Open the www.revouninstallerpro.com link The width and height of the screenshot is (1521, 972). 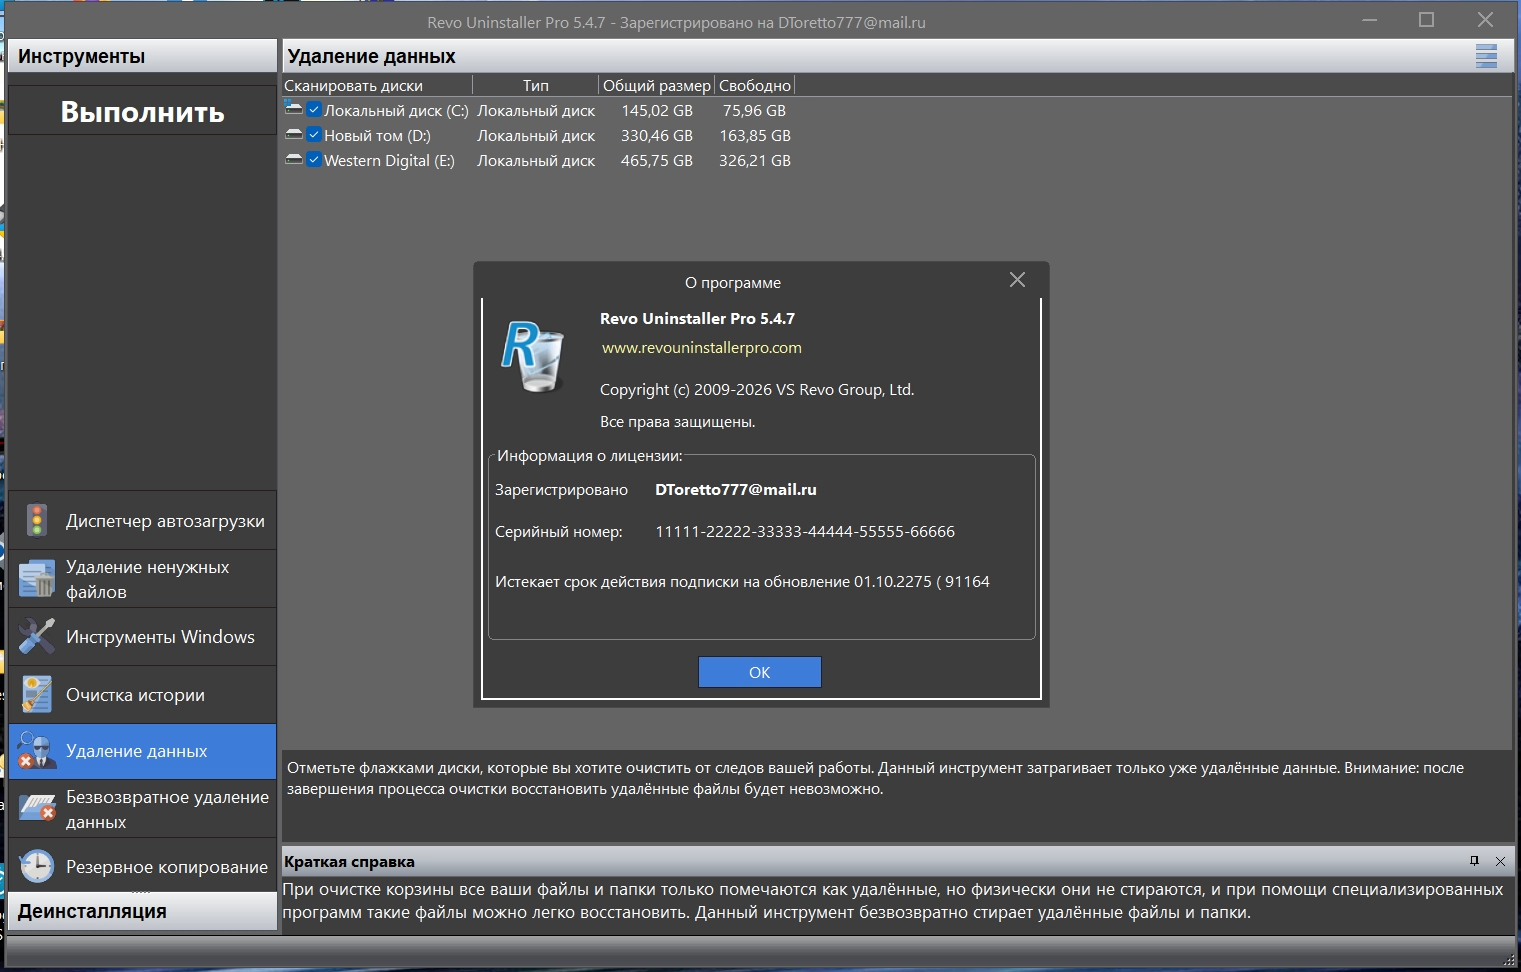pyautogui.click(x=702, y=348)
